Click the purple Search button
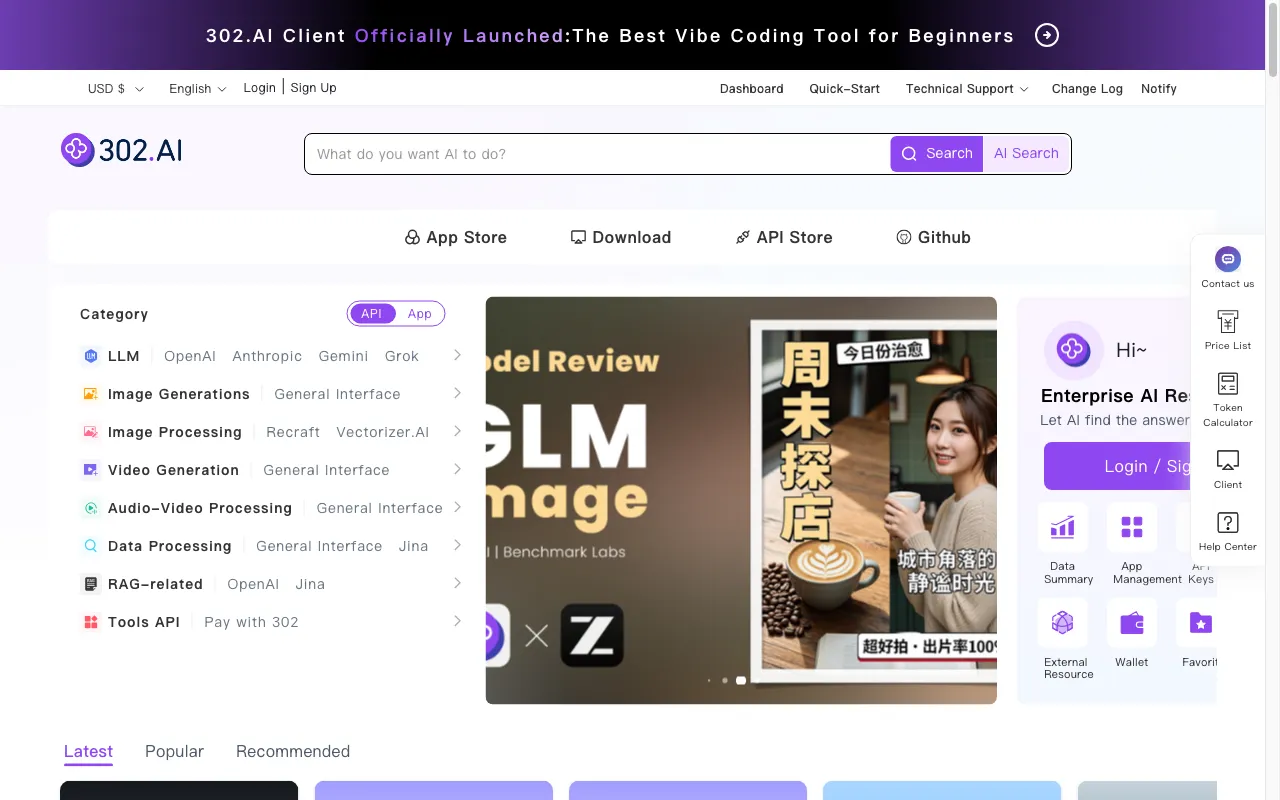The width and height of the screenshot is (1280, 800). 937,154
